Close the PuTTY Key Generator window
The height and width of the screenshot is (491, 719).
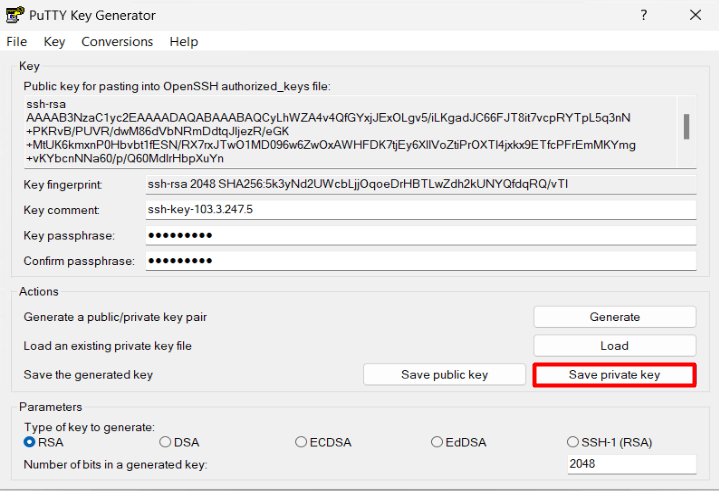695,15
